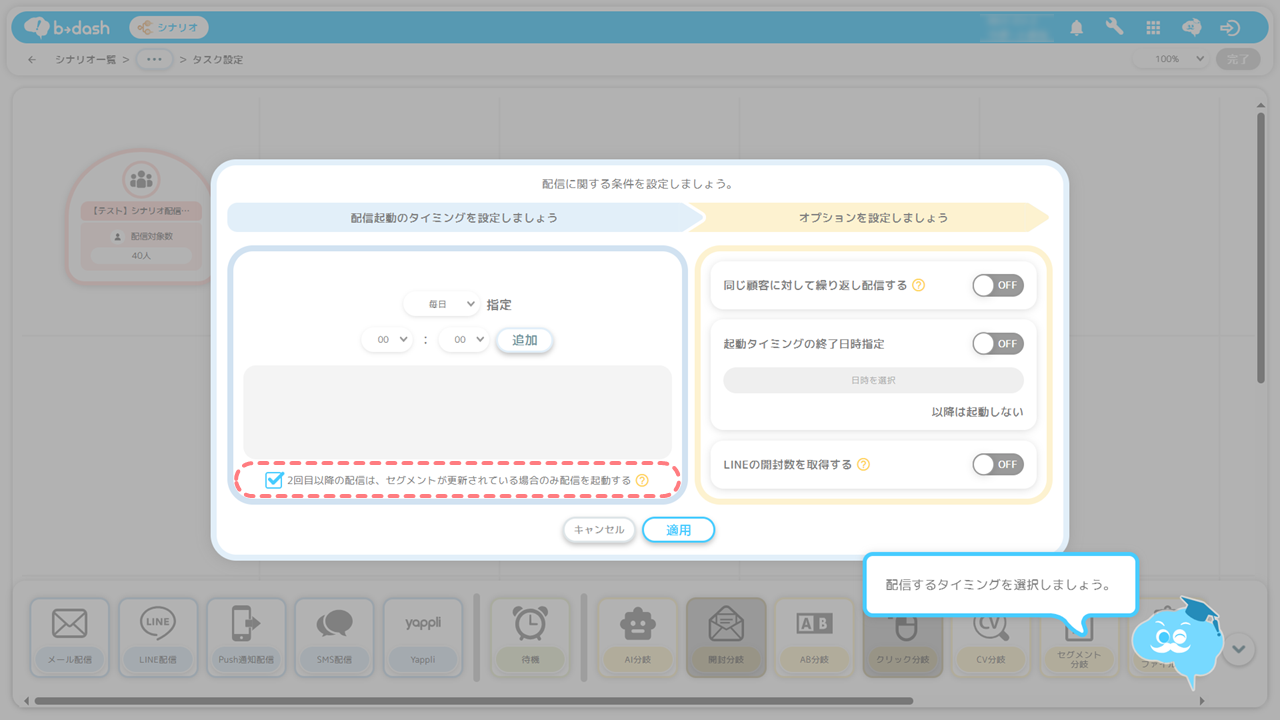Viewport: 1280px width, 720px height.
Task: Open the support chat icon in header
Action: pyautogui.click(x=1191, y=28)
